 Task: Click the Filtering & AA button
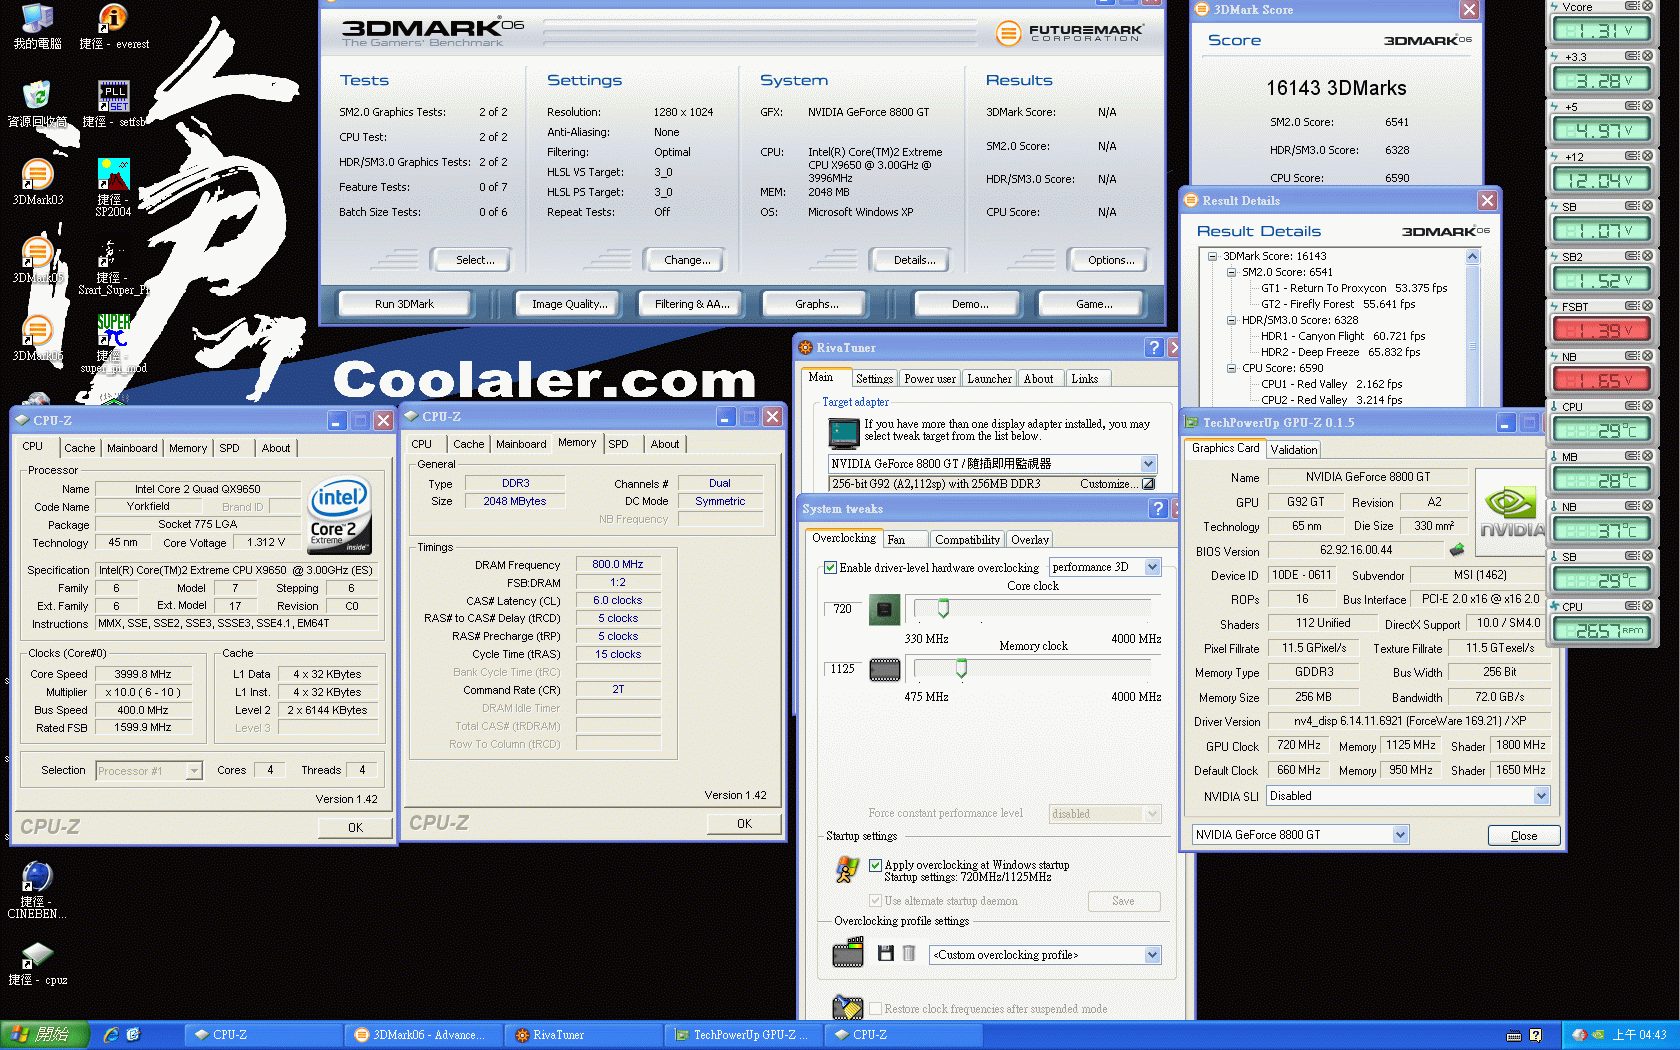(692, 304)
